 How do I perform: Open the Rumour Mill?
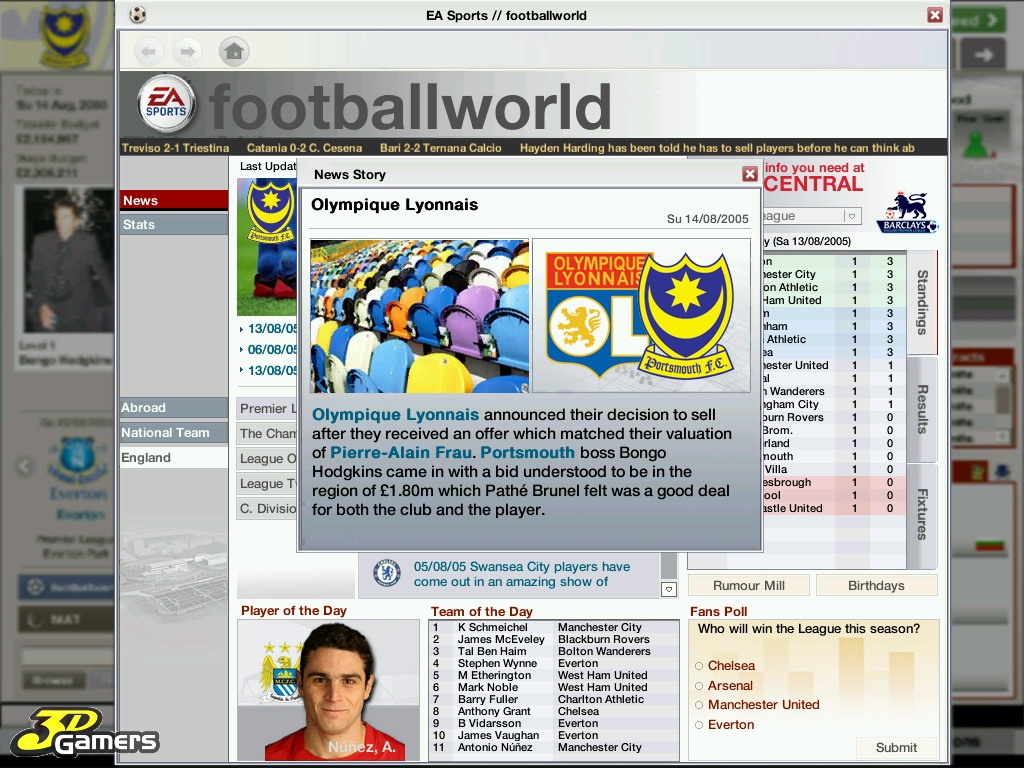click(748, 586)
